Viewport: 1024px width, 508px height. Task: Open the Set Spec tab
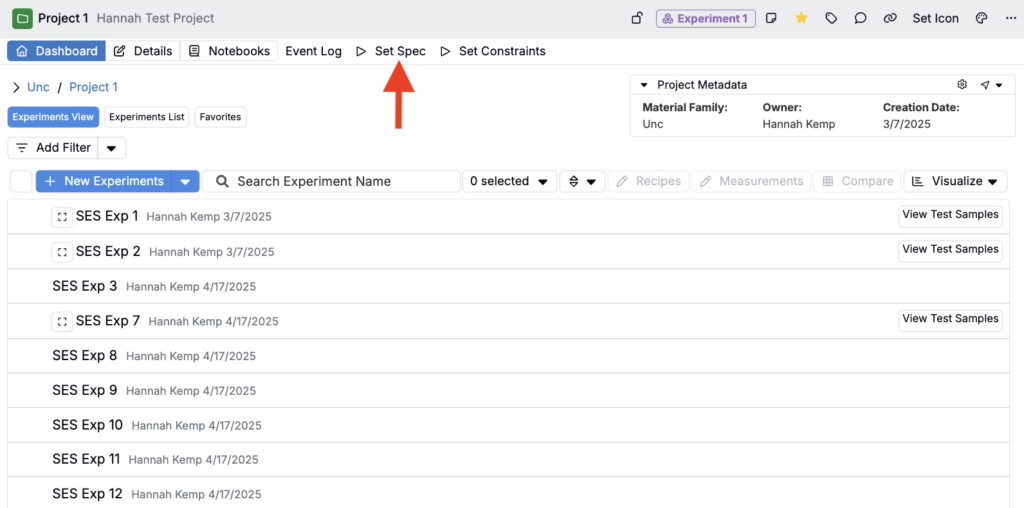click(x=391, y=51)
